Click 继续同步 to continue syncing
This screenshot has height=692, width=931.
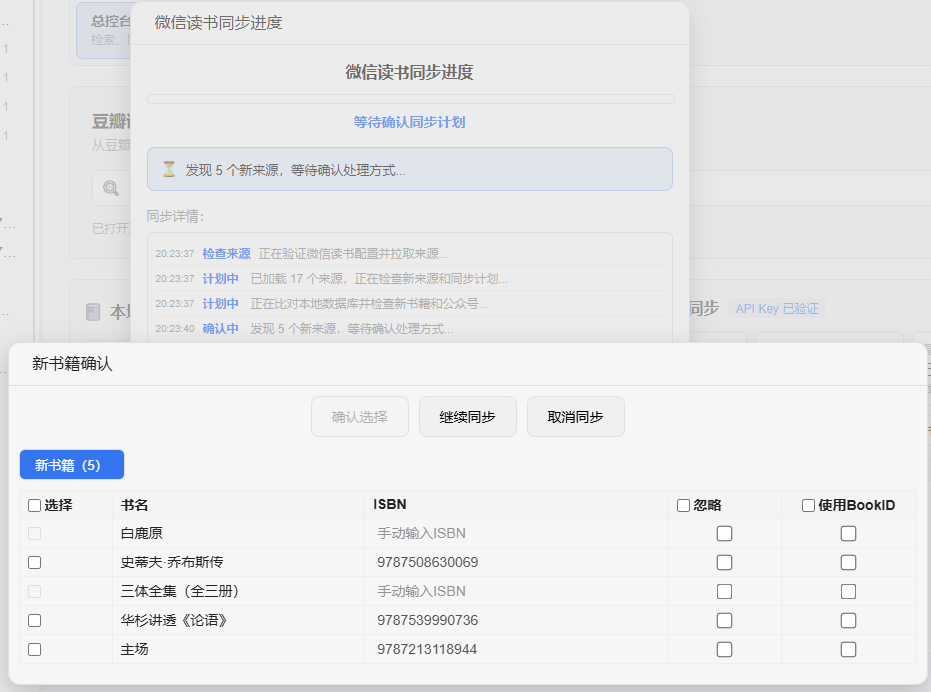point(468,416)
